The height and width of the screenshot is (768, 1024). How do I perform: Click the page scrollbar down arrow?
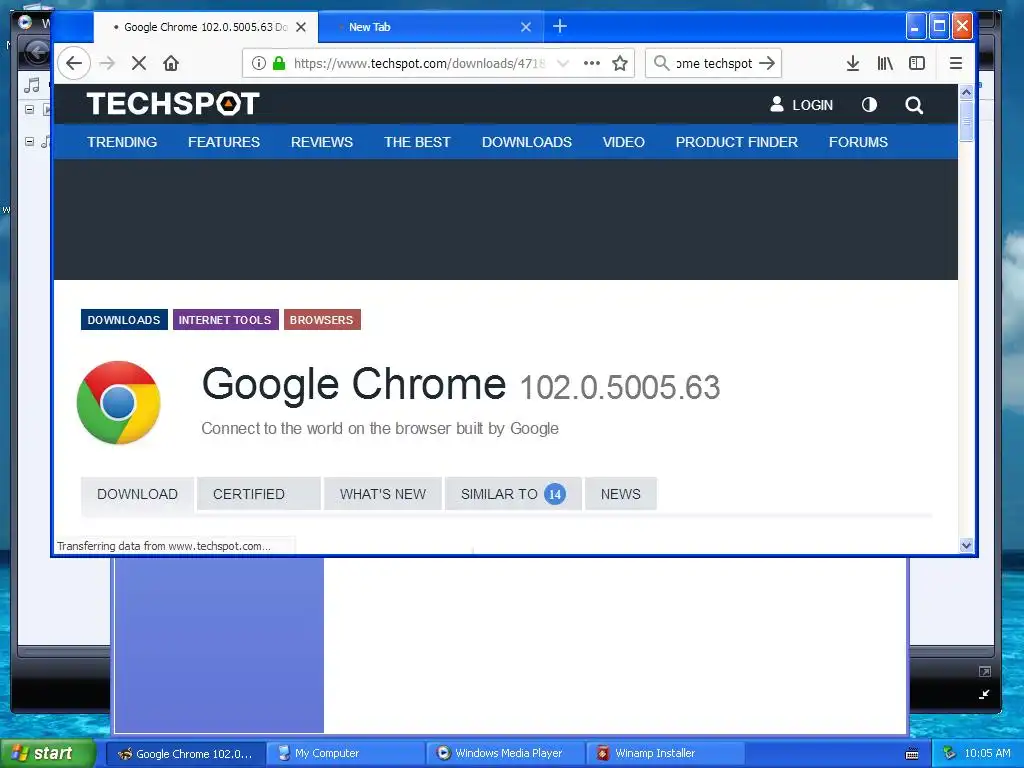click(x=967, y=545)
